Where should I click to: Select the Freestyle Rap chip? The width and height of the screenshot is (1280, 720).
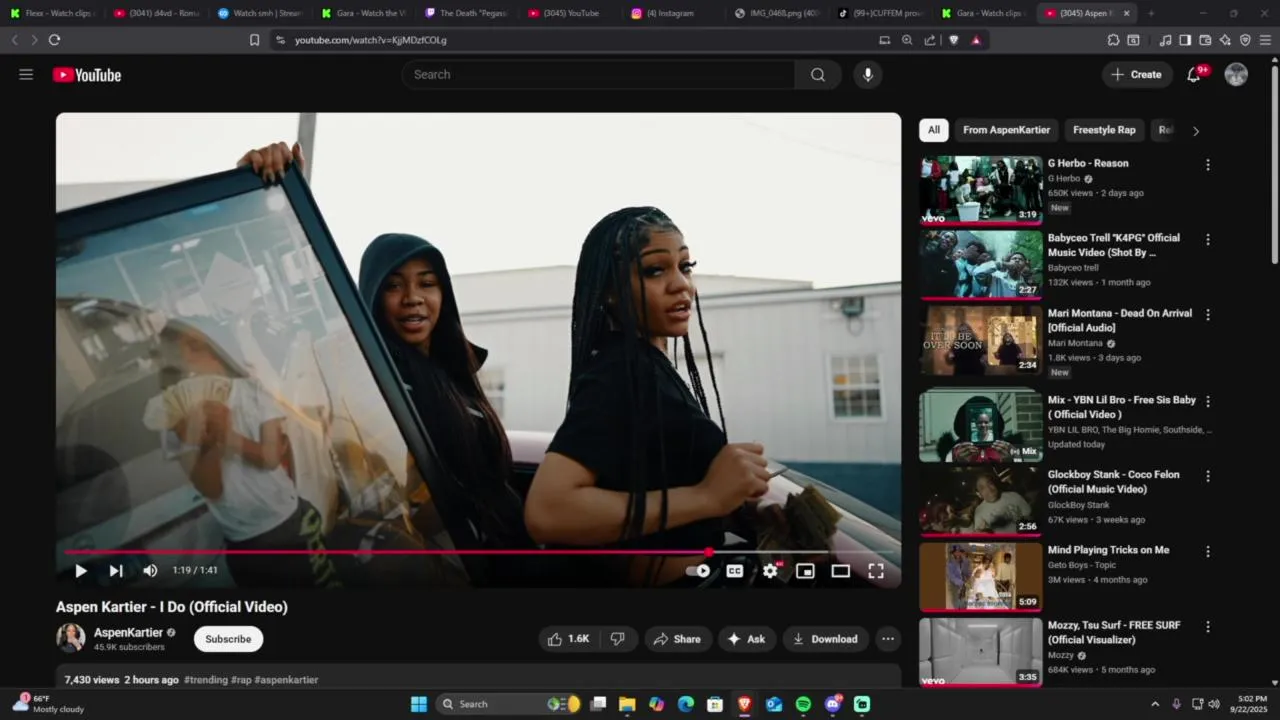click(x=1104, y=130)
